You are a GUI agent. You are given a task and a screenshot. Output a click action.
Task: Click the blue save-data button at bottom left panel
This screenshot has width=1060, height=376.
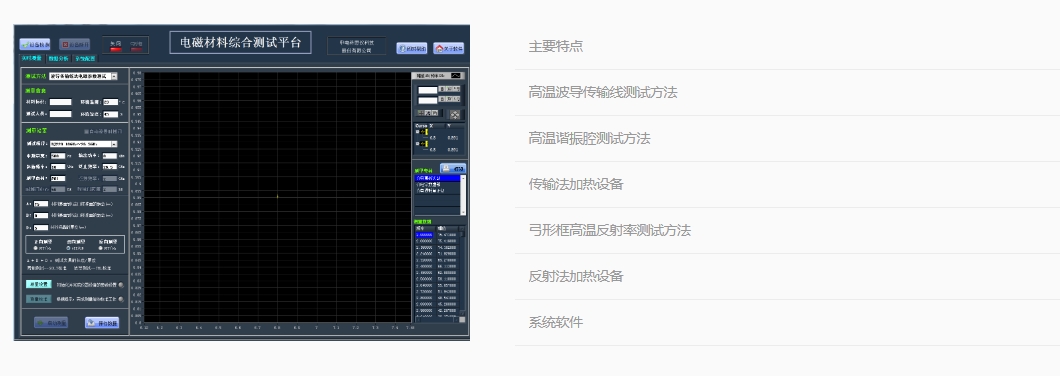102,323
